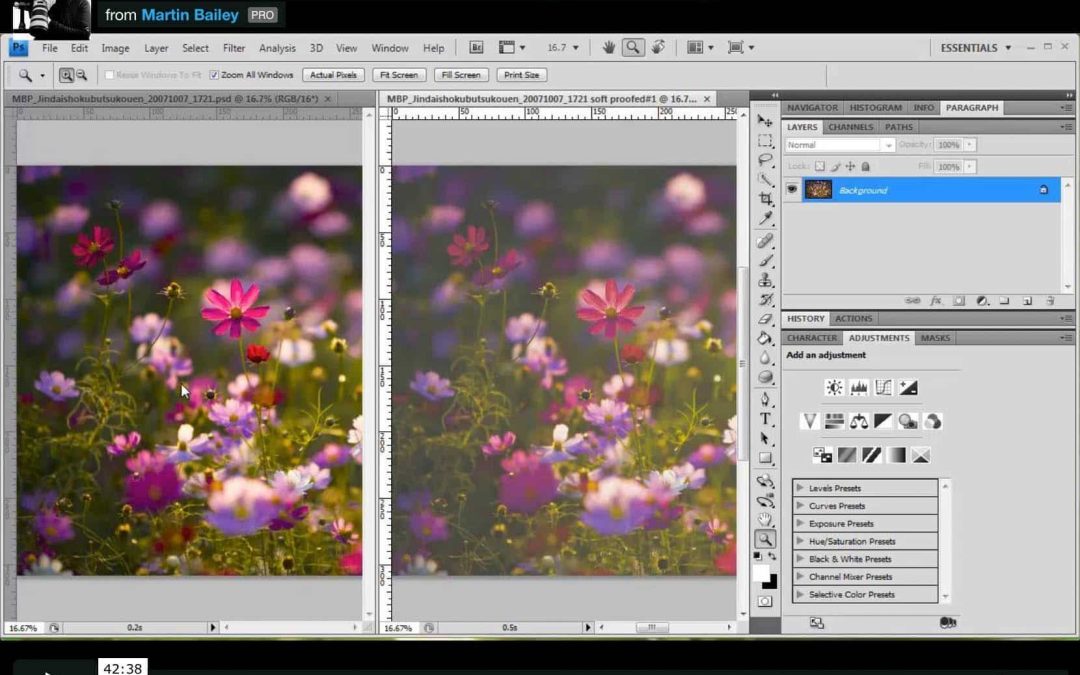Select the Hand tool in the options bar

point(608,47)
